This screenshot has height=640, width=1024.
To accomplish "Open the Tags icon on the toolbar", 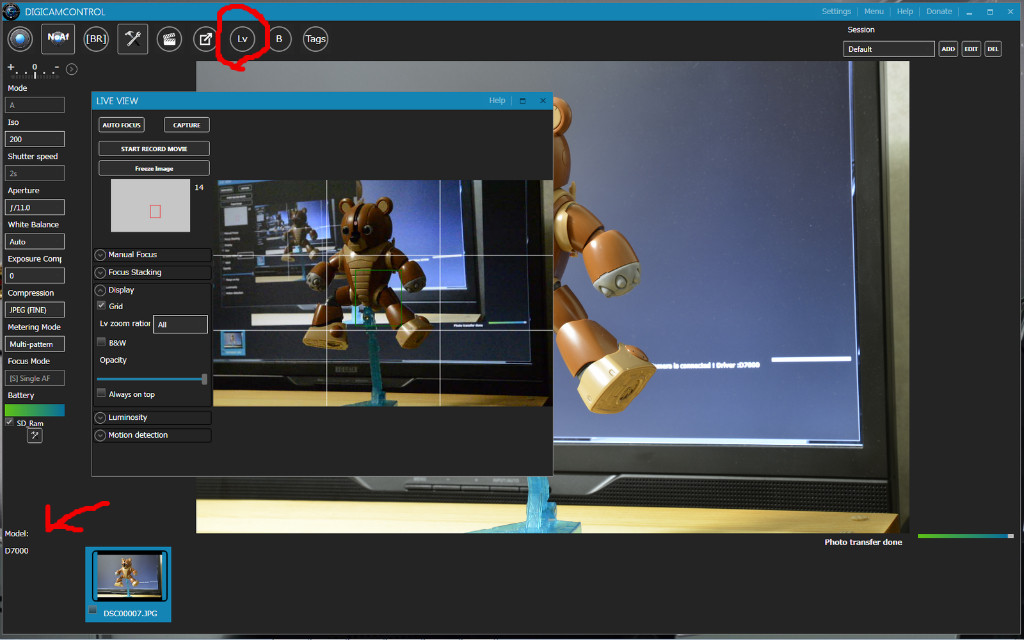I will [x=317, y=39].
